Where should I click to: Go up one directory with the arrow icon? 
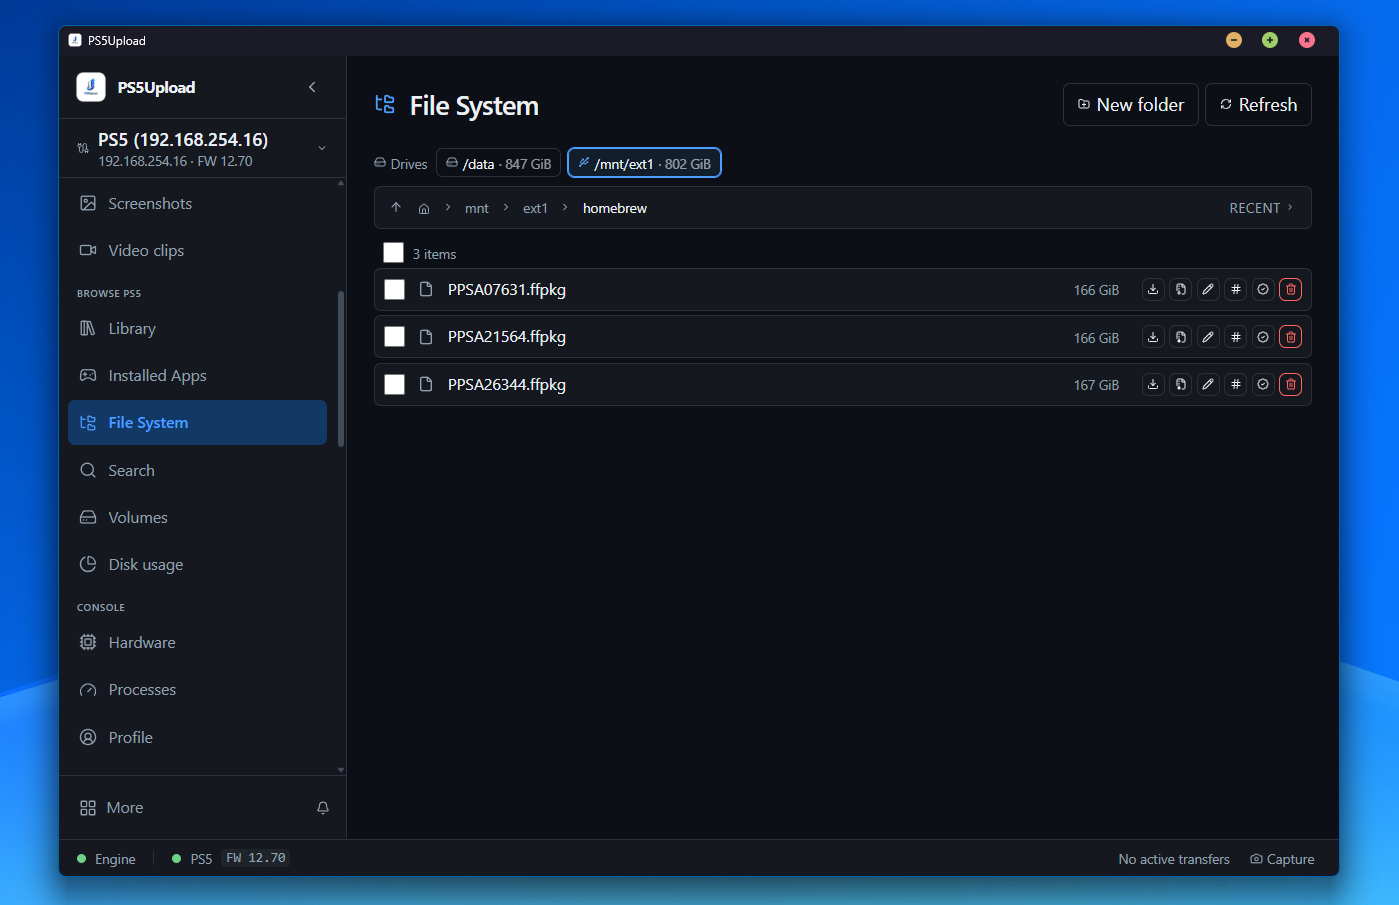396,208
